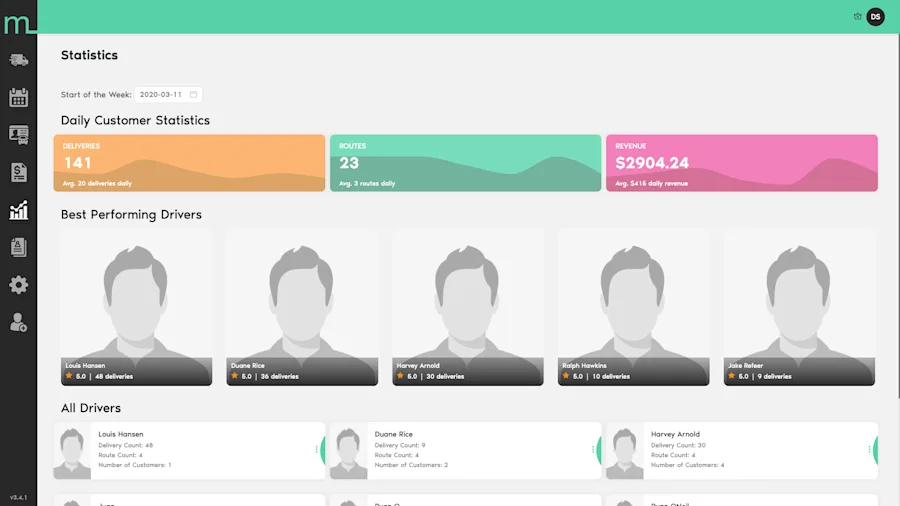Screen dimensions: 900x506
Task: Open the add user sidebar icon
Action: (x=18, y=322)
